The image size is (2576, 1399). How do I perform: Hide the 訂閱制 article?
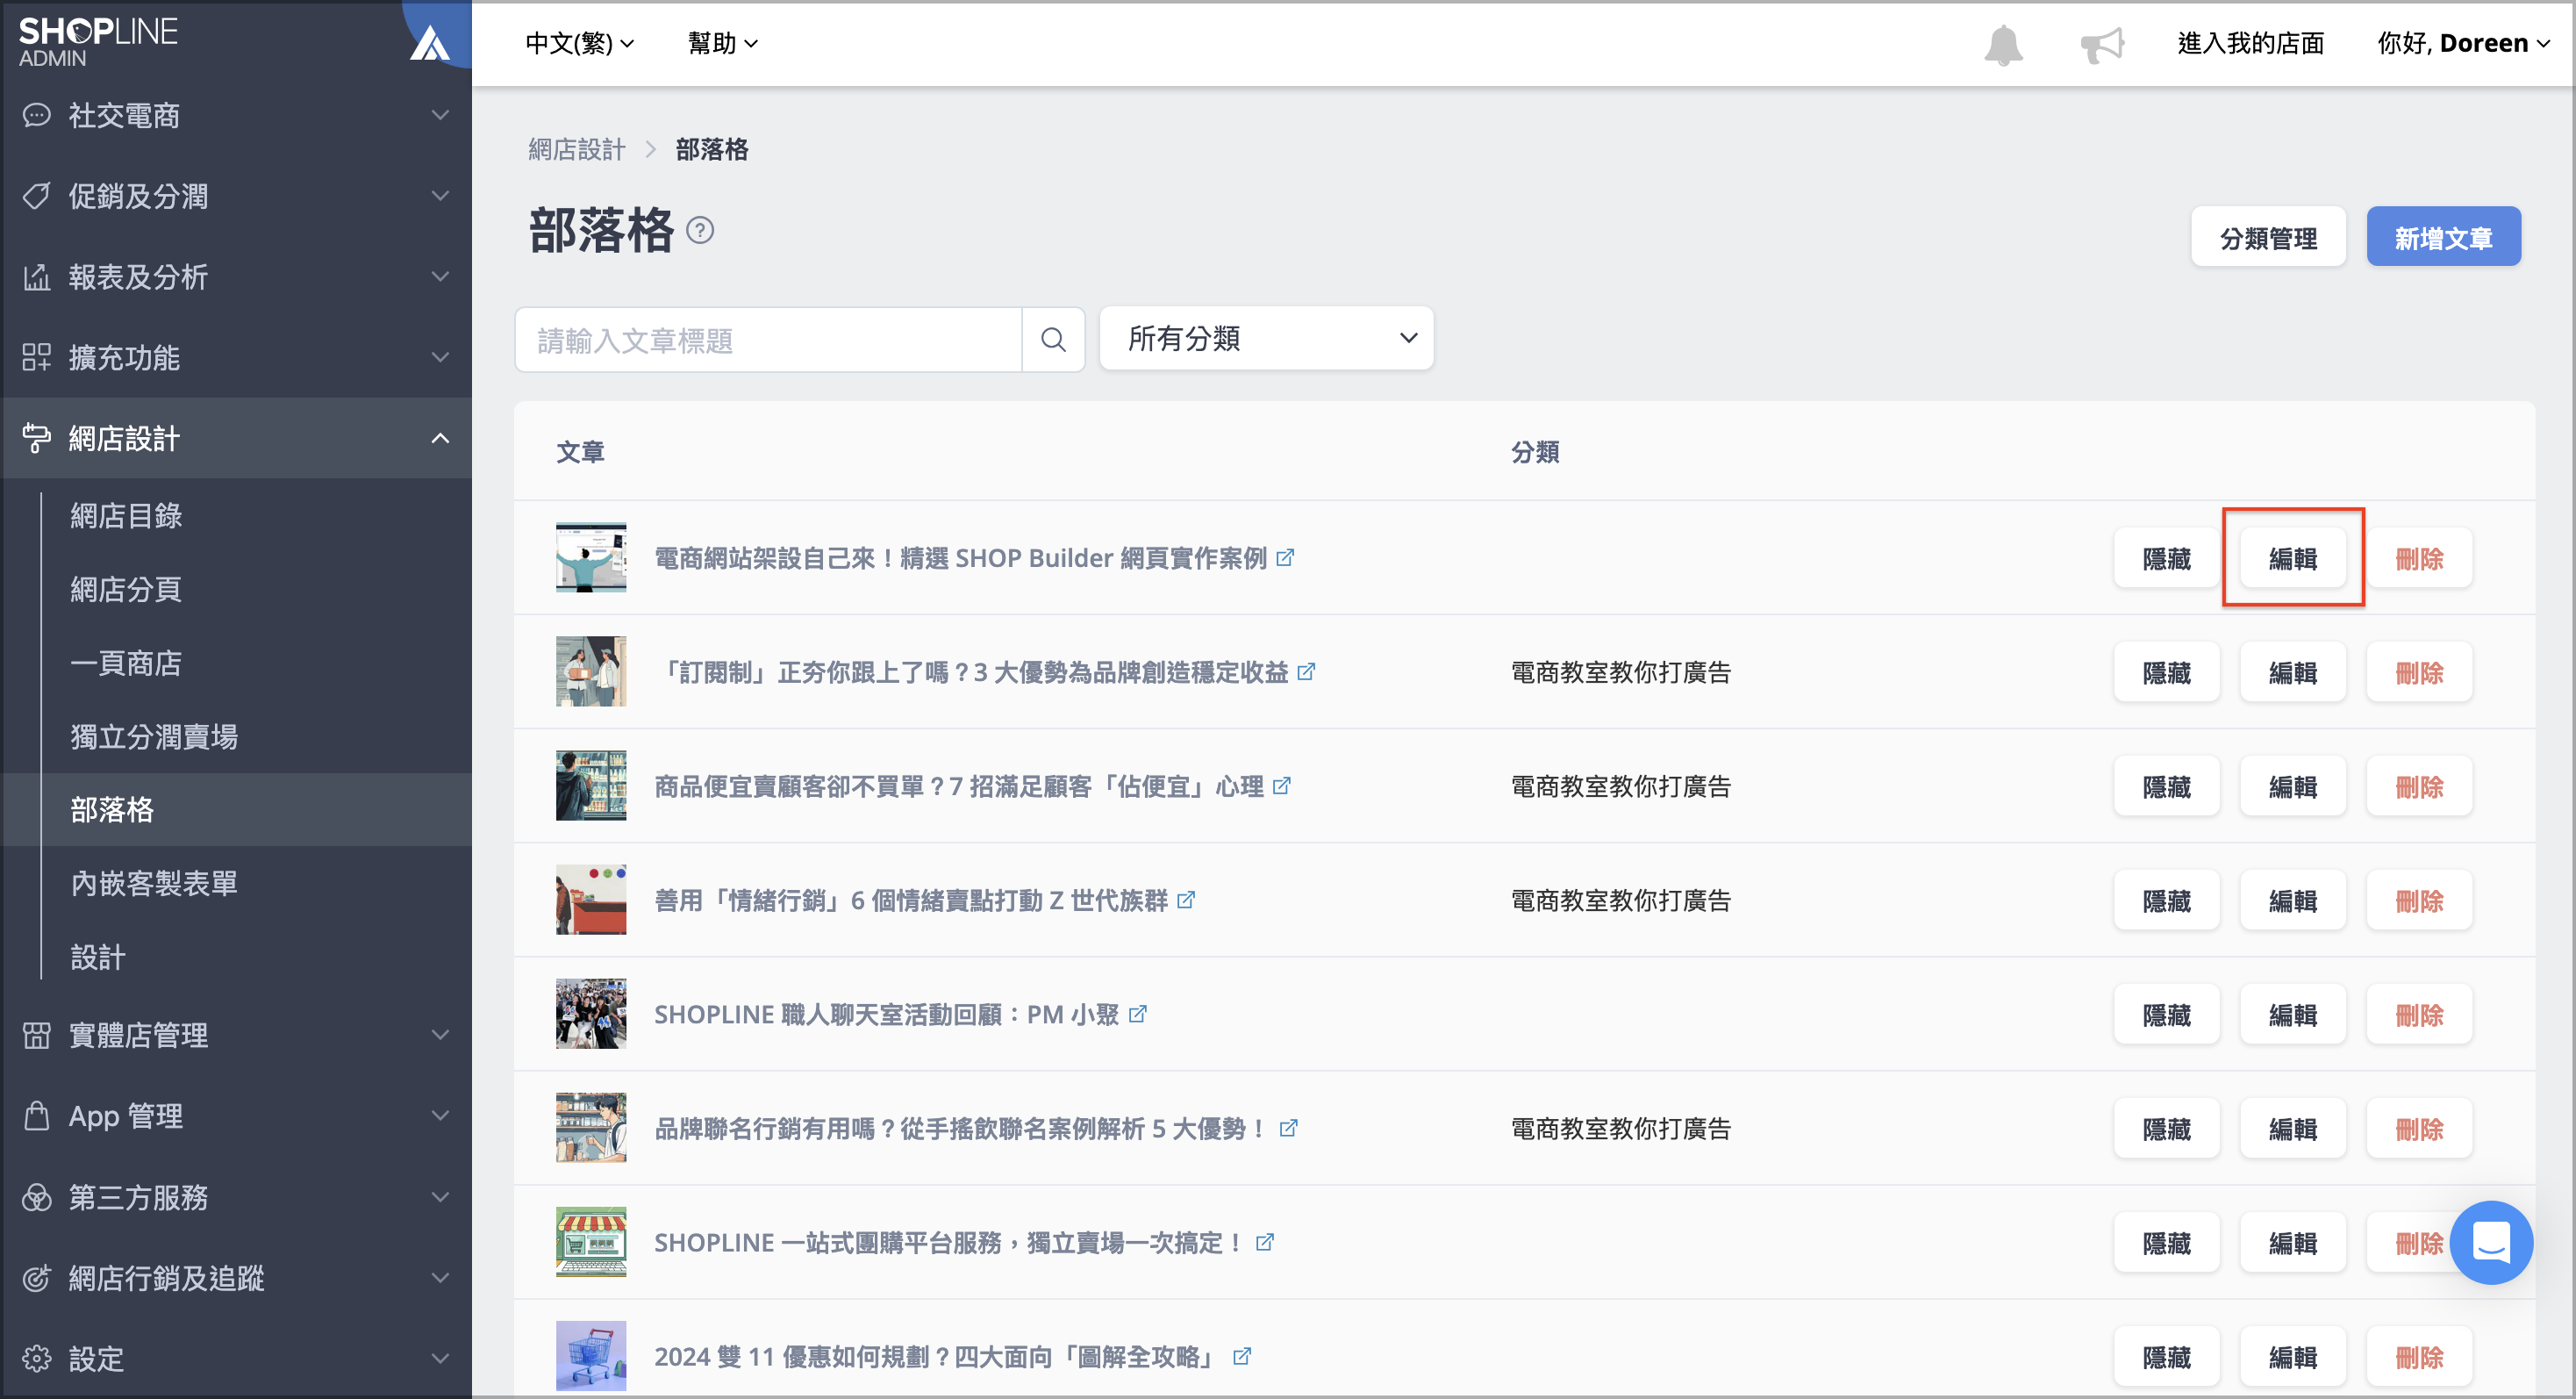2166,672
